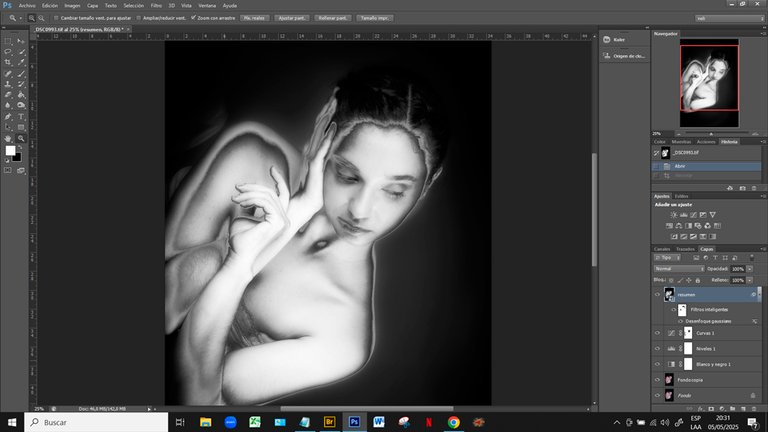Click 'Rellenar pant.' button
Image resolution: width=768 pixels, height=432 pixels.
[x=333, y=18]
